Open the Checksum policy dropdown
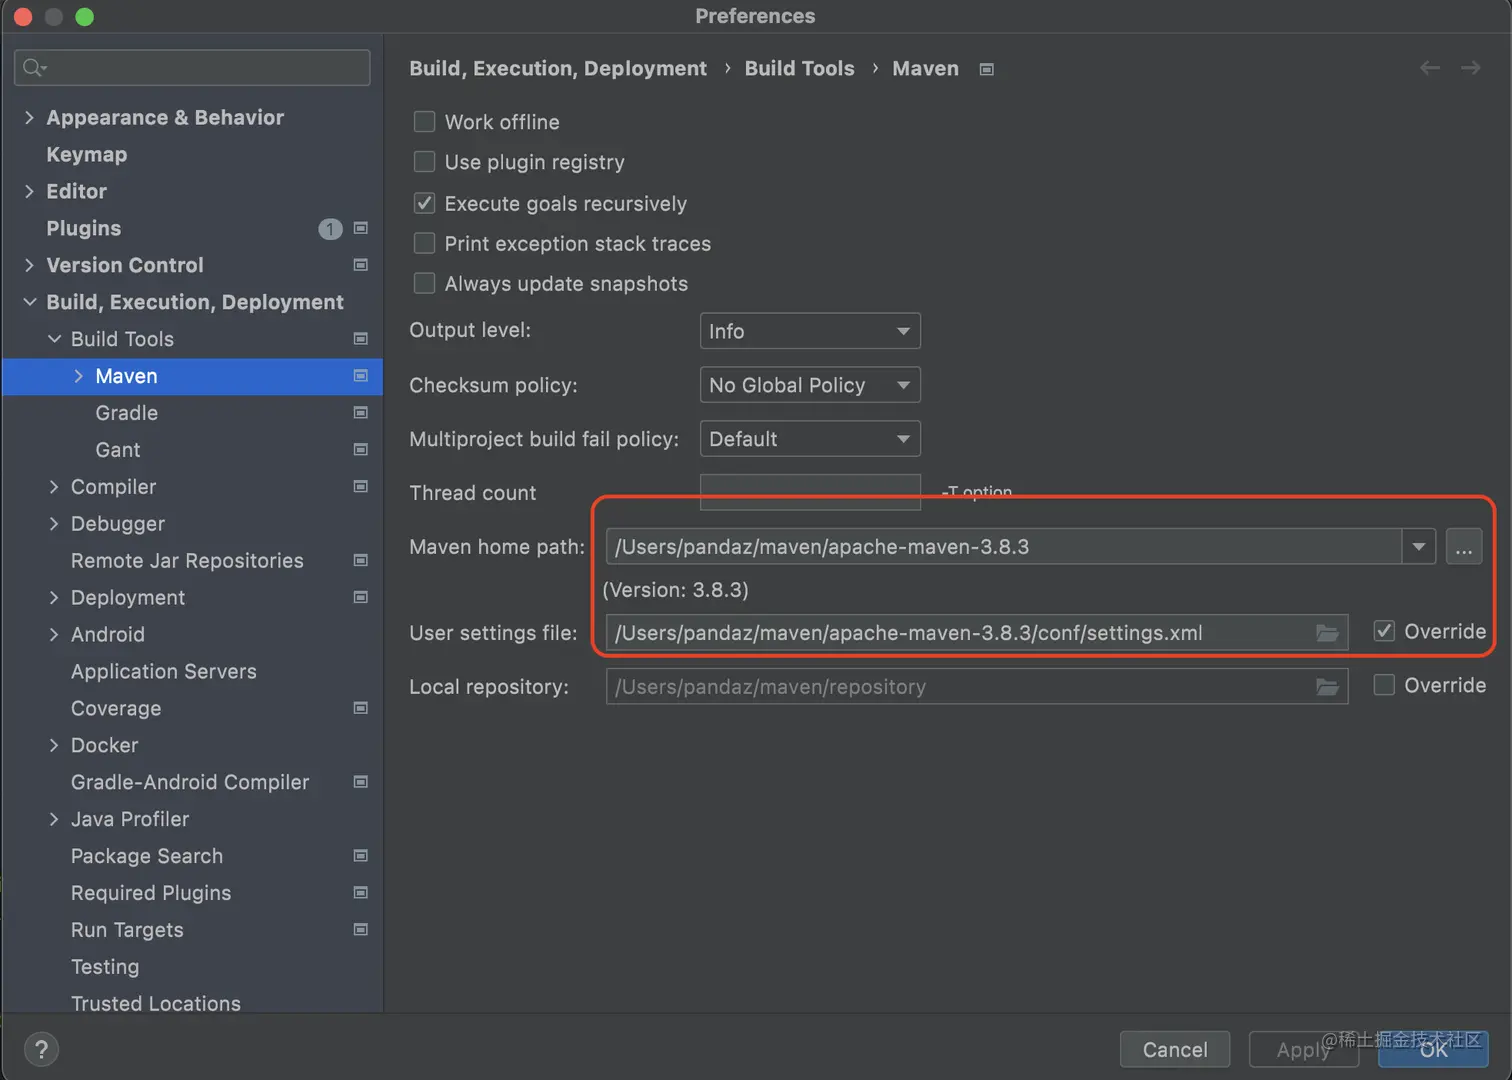Screen dimensions: 1512x1080 pos(810,385)
